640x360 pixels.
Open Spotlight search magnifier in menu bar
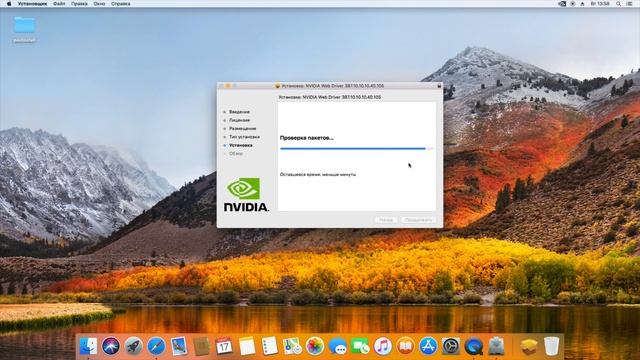619,4
